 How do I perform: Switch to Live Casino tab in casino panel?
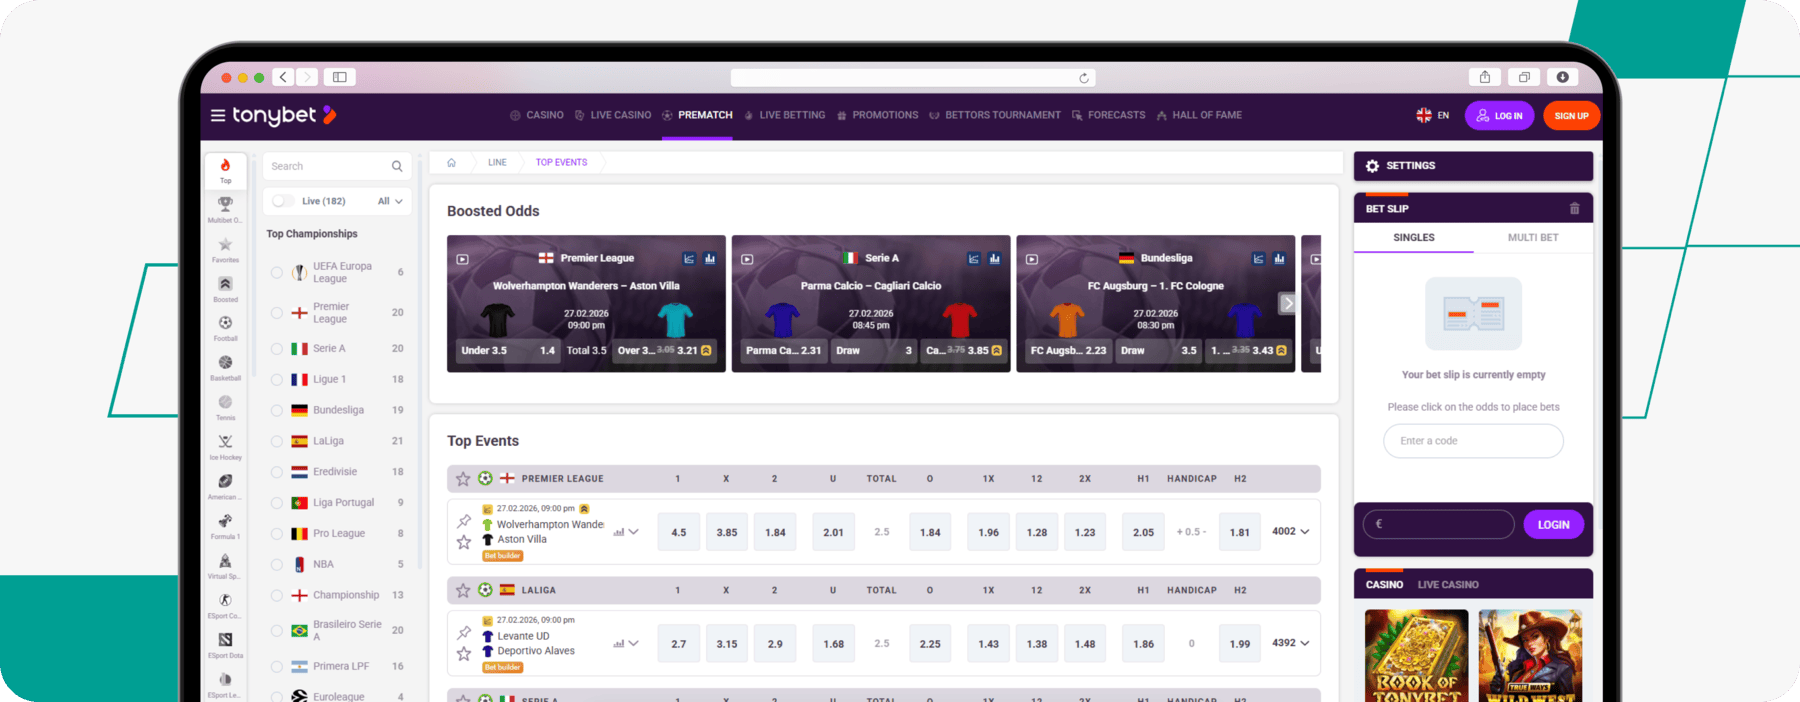[1448, 585]
